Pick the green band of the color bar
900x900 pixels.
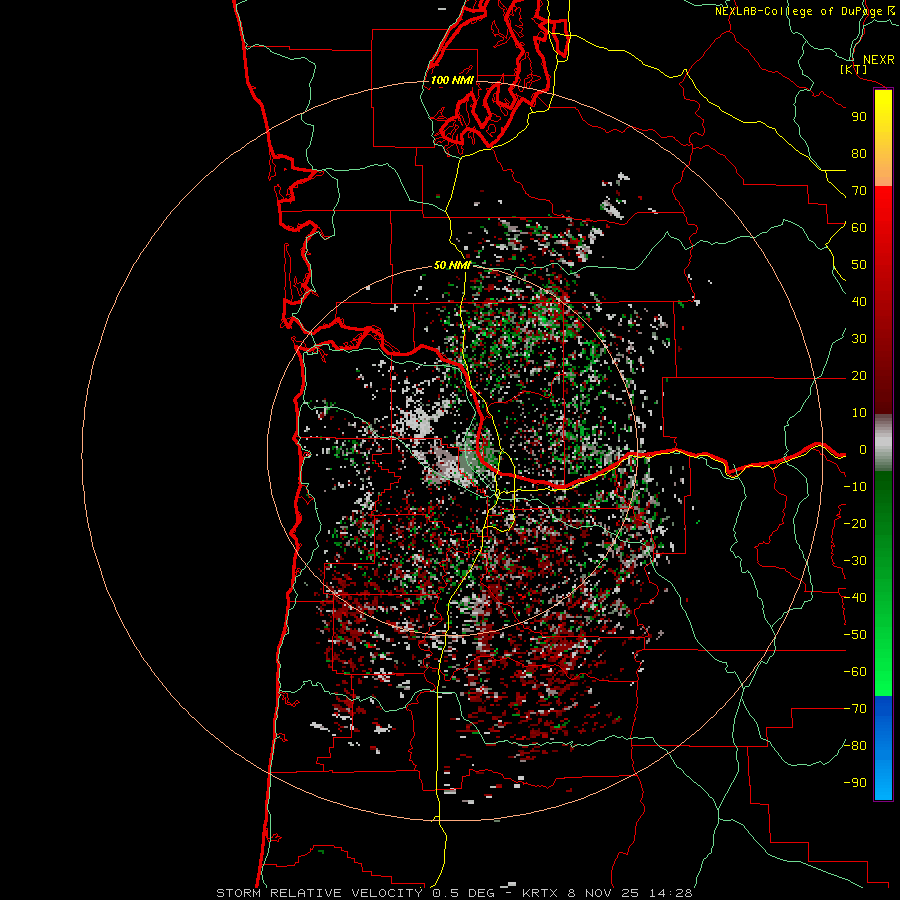(883, 584)
